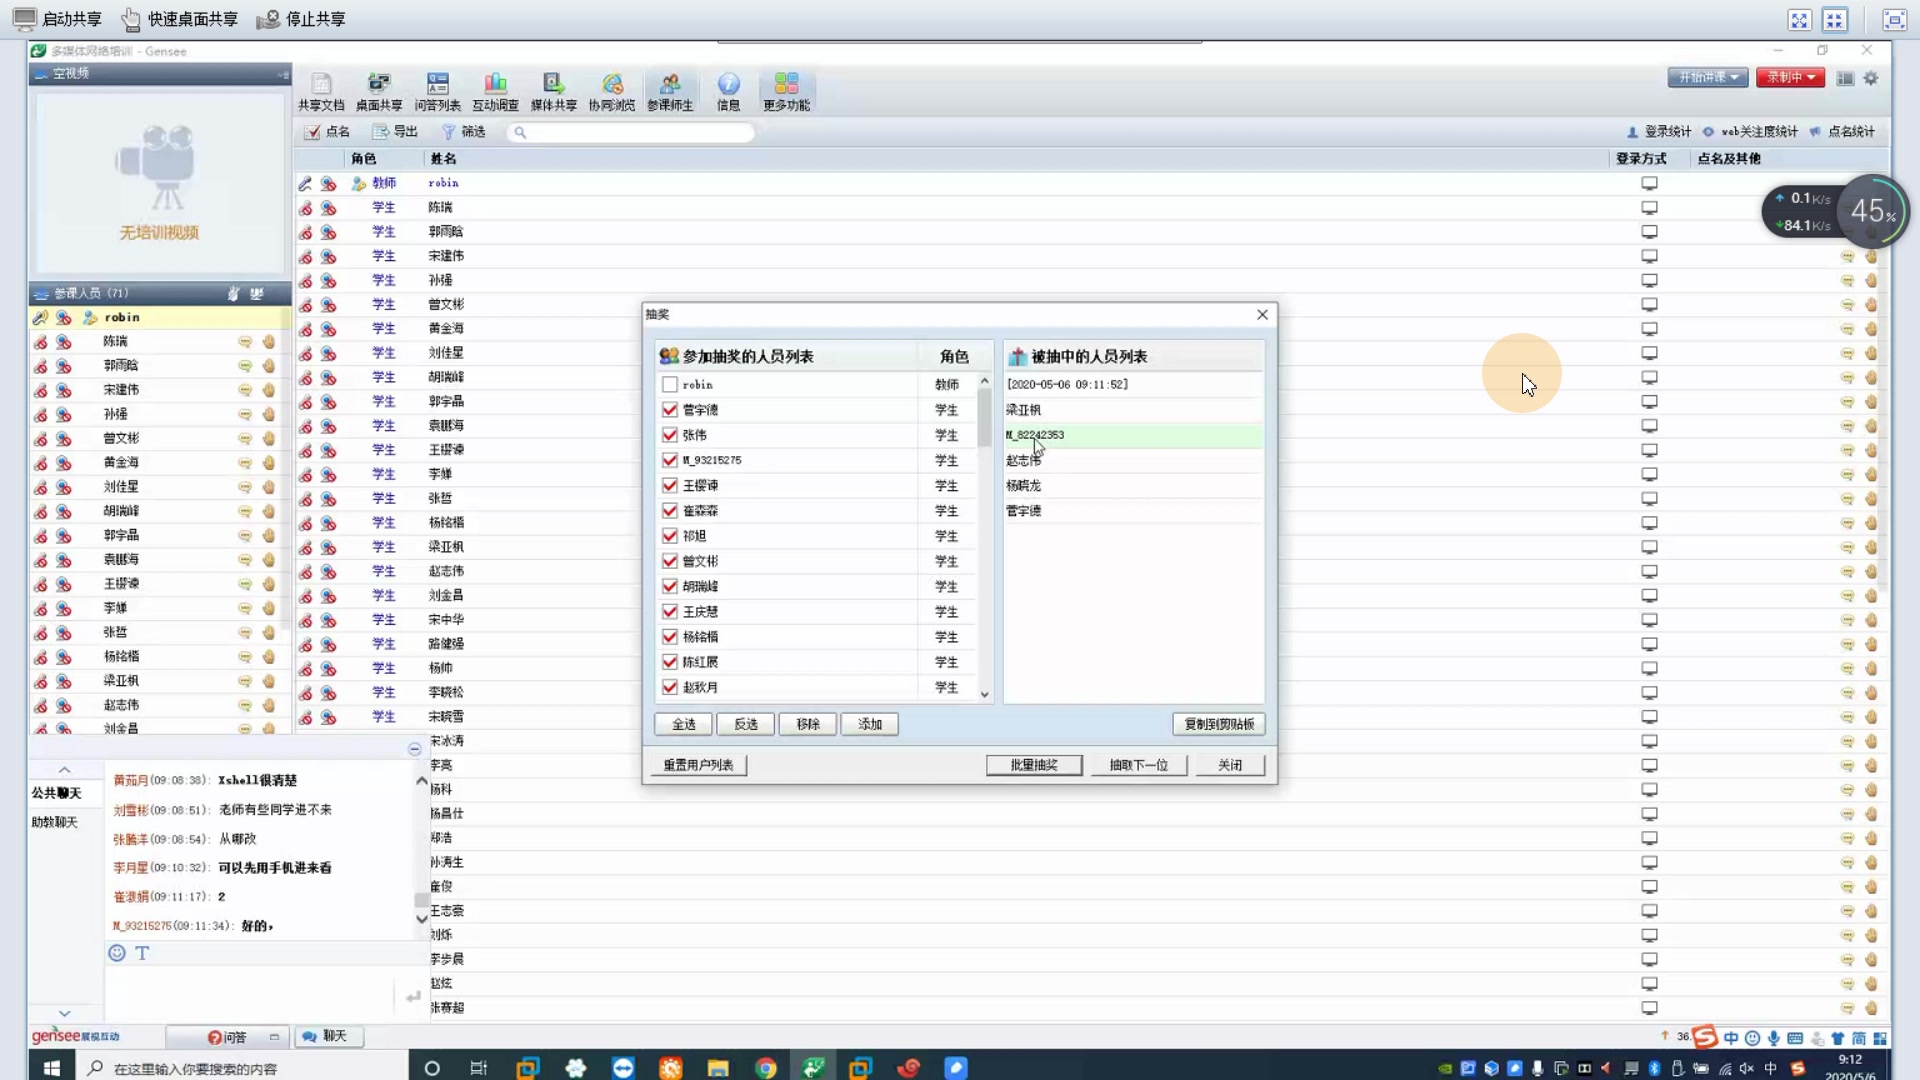Uncheck 王庆慧 in the lottery list
The image size is (1920, 1080).
pyautogui.click(x=670, y=611)
